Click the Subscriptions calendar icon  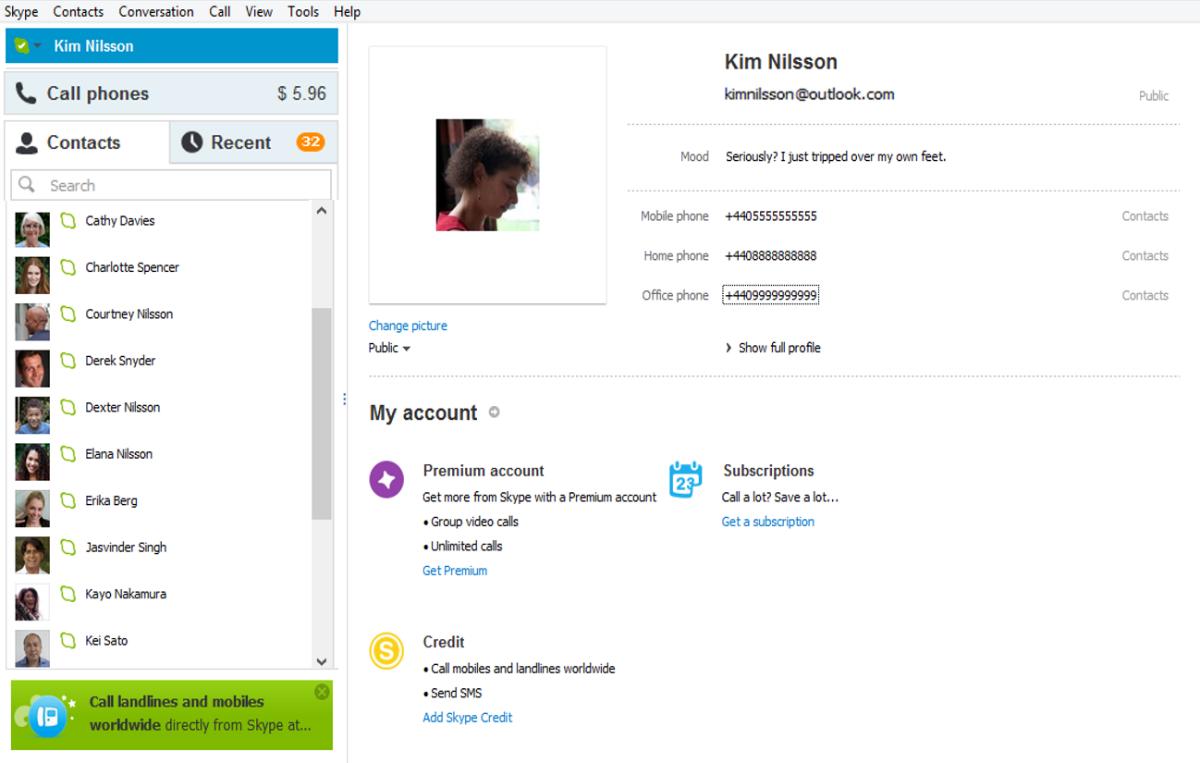coord(685,480)
